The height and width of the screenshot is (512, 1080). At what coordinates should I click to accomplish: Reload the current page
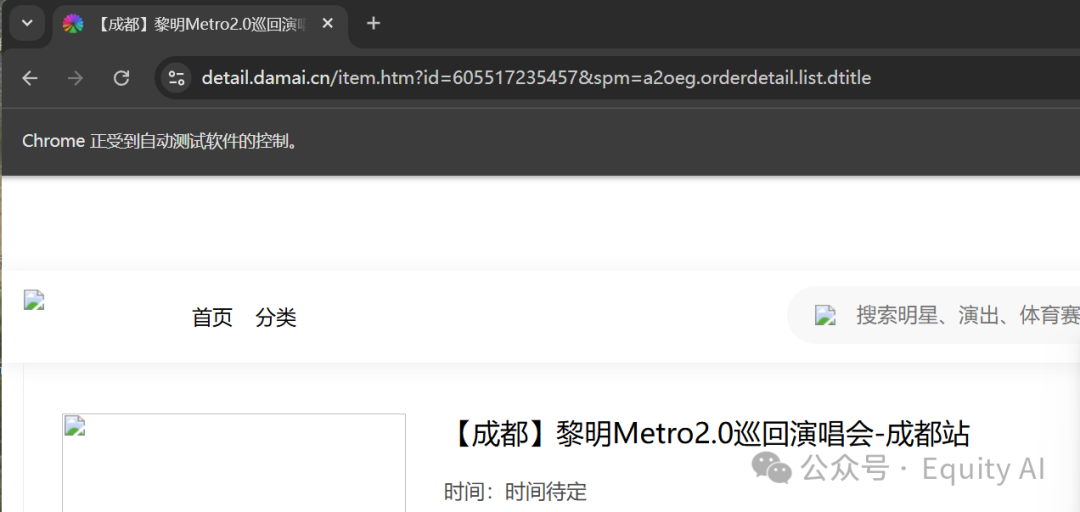coord(121,78)
